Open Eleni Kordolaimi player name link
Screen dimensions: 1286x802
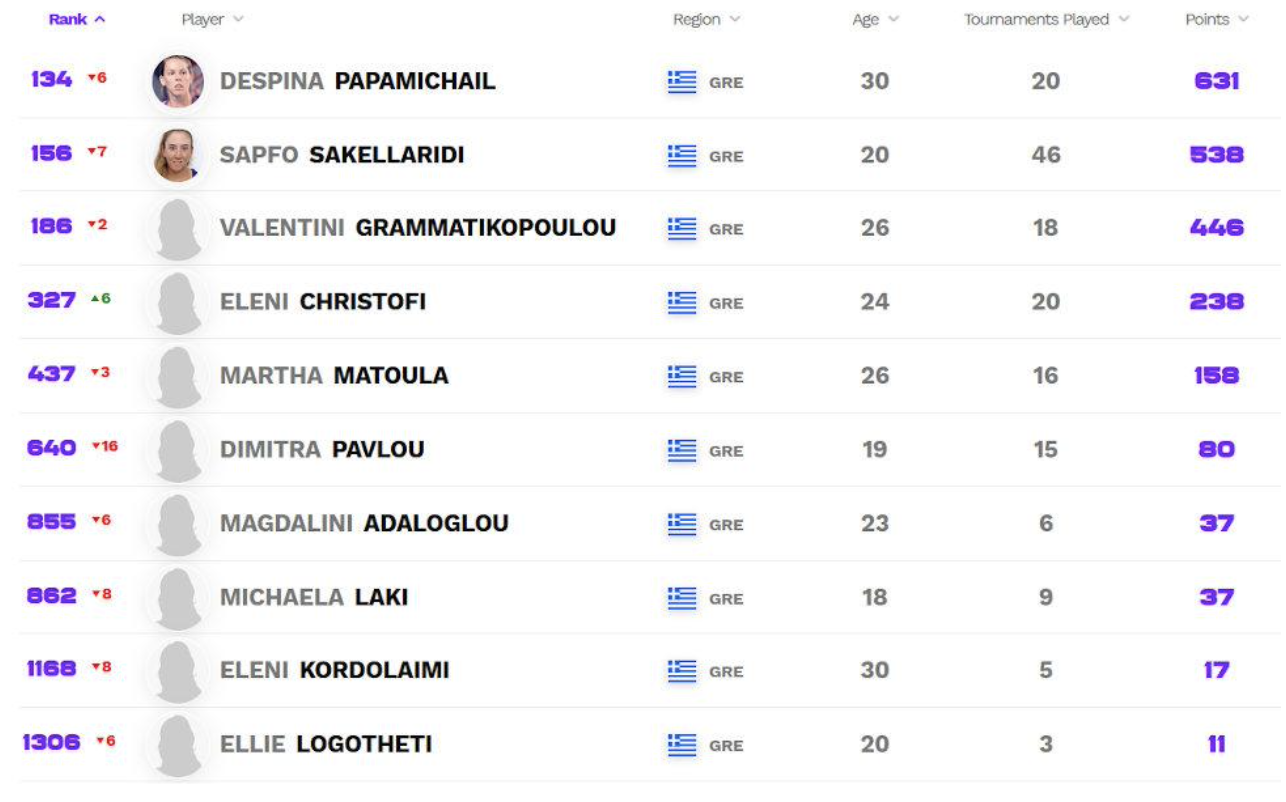[x=334, y=670]
